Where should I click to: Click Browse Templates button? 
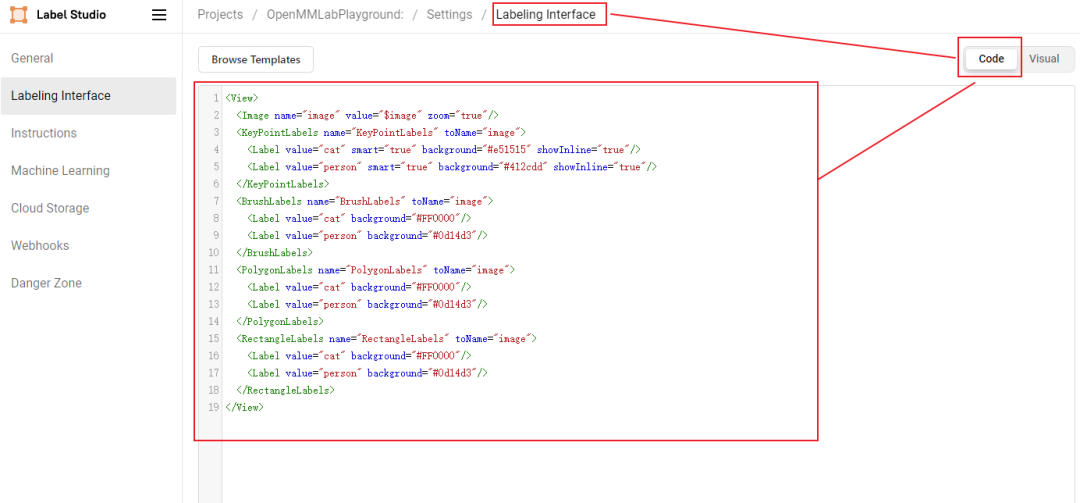click(256, 59)
